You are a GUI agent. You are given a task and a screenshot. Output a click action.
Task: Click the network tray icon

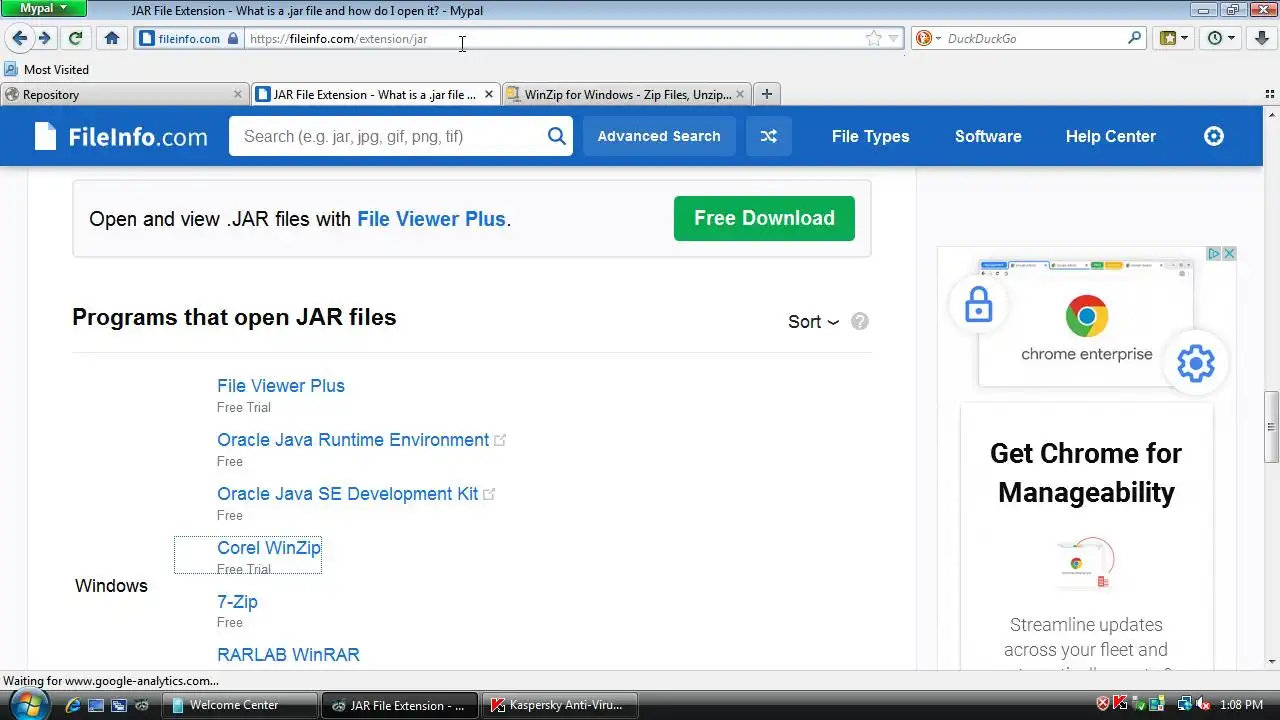click(x=1185, y=704)
